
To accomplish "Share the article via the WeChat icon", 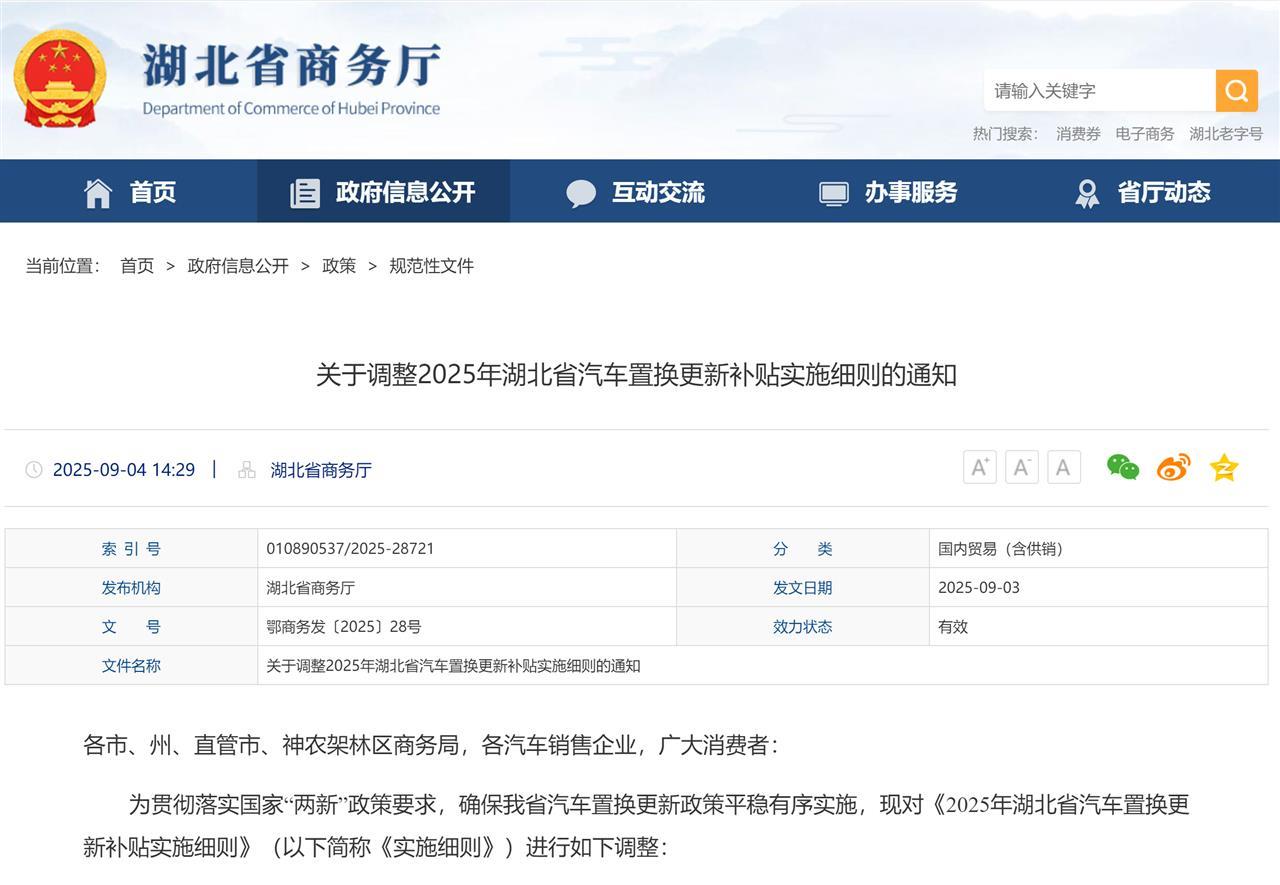I will click(x=1122, y=466).
